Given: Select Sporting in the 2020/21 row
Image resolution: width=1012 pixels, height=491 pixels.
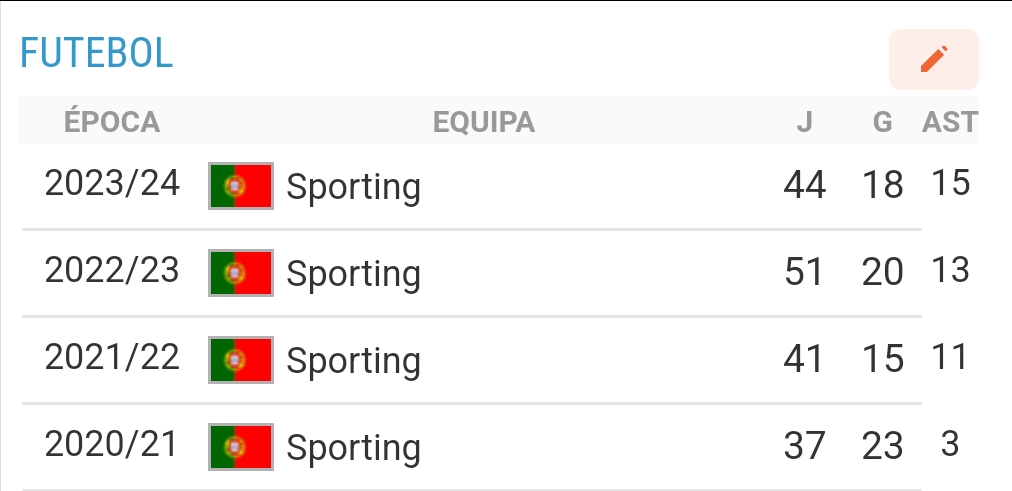Looking at the screenshot, I should pos(353,448).
